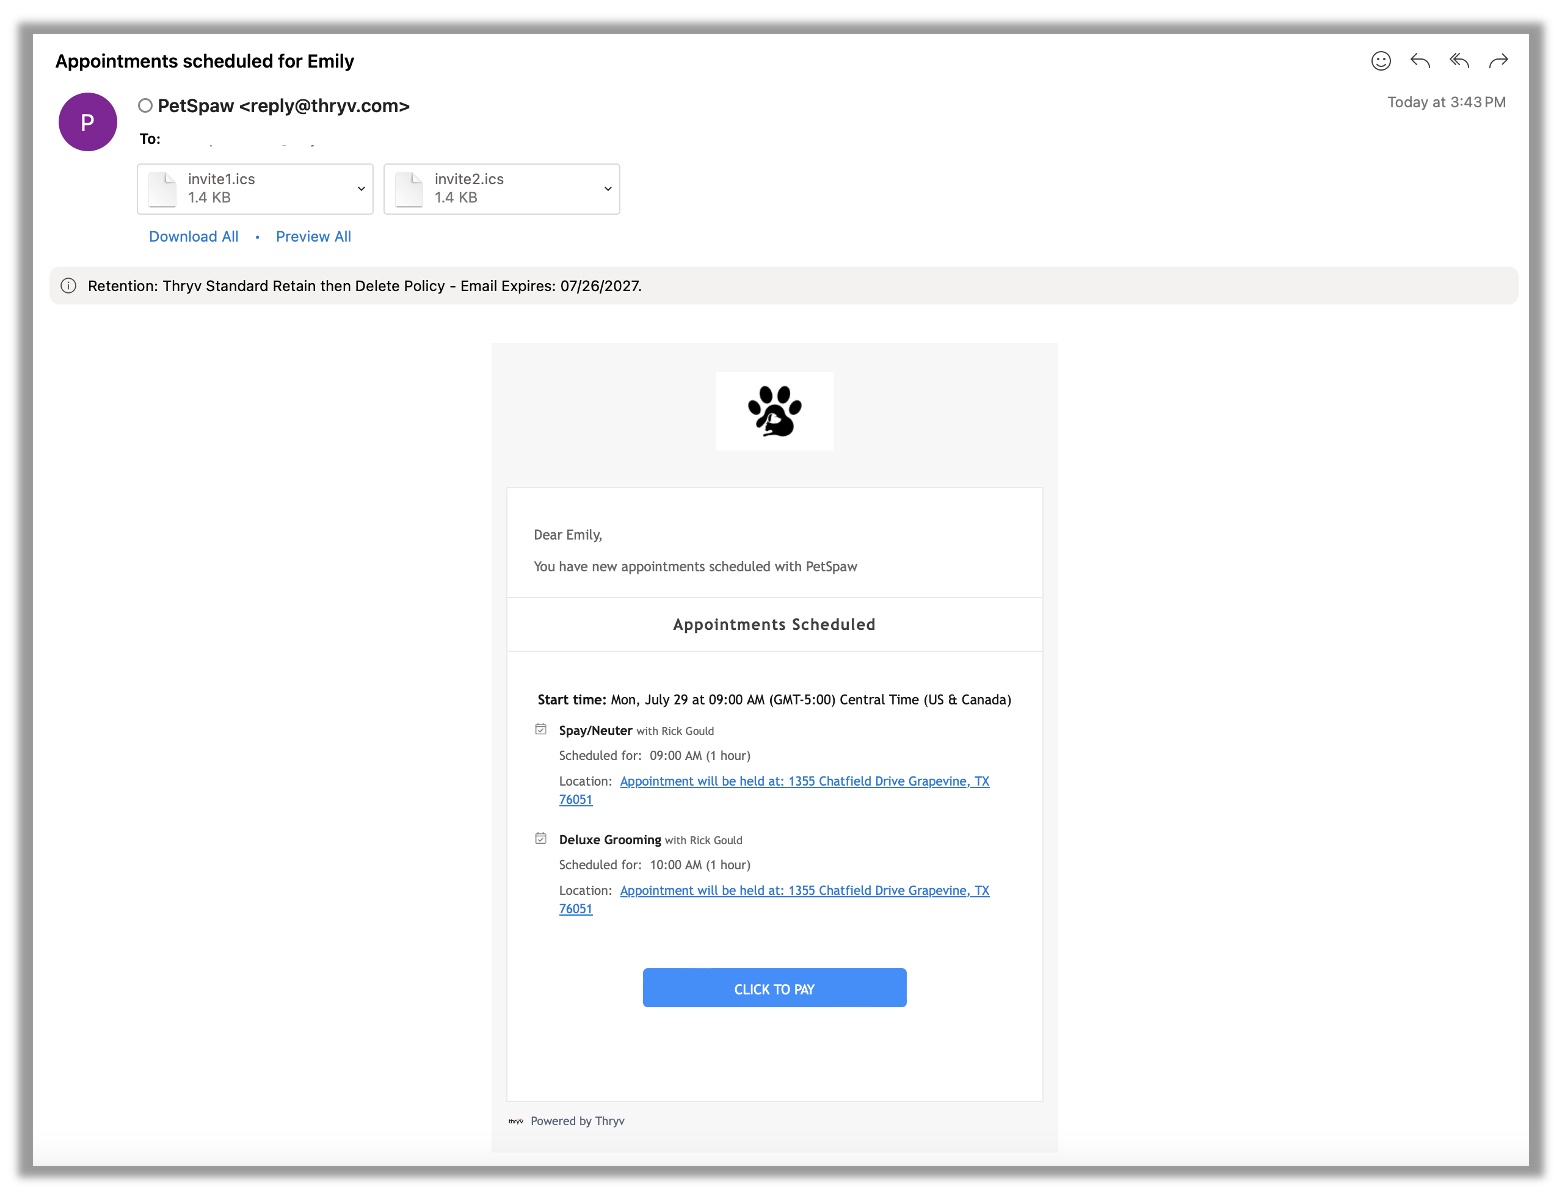Click the Reply arrow icon
This screenshot has height=1200, width=1568.
(x=1419, y=61)
